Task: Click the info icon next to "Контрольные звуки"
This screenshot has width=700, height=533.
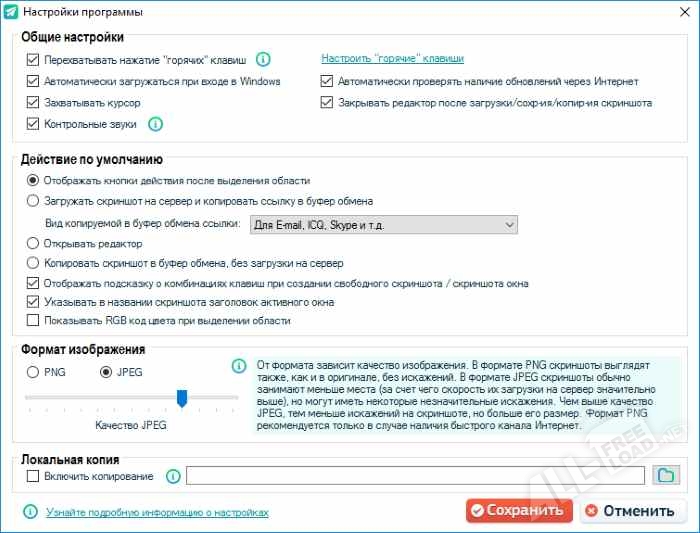Action: [x=156, y=124]
